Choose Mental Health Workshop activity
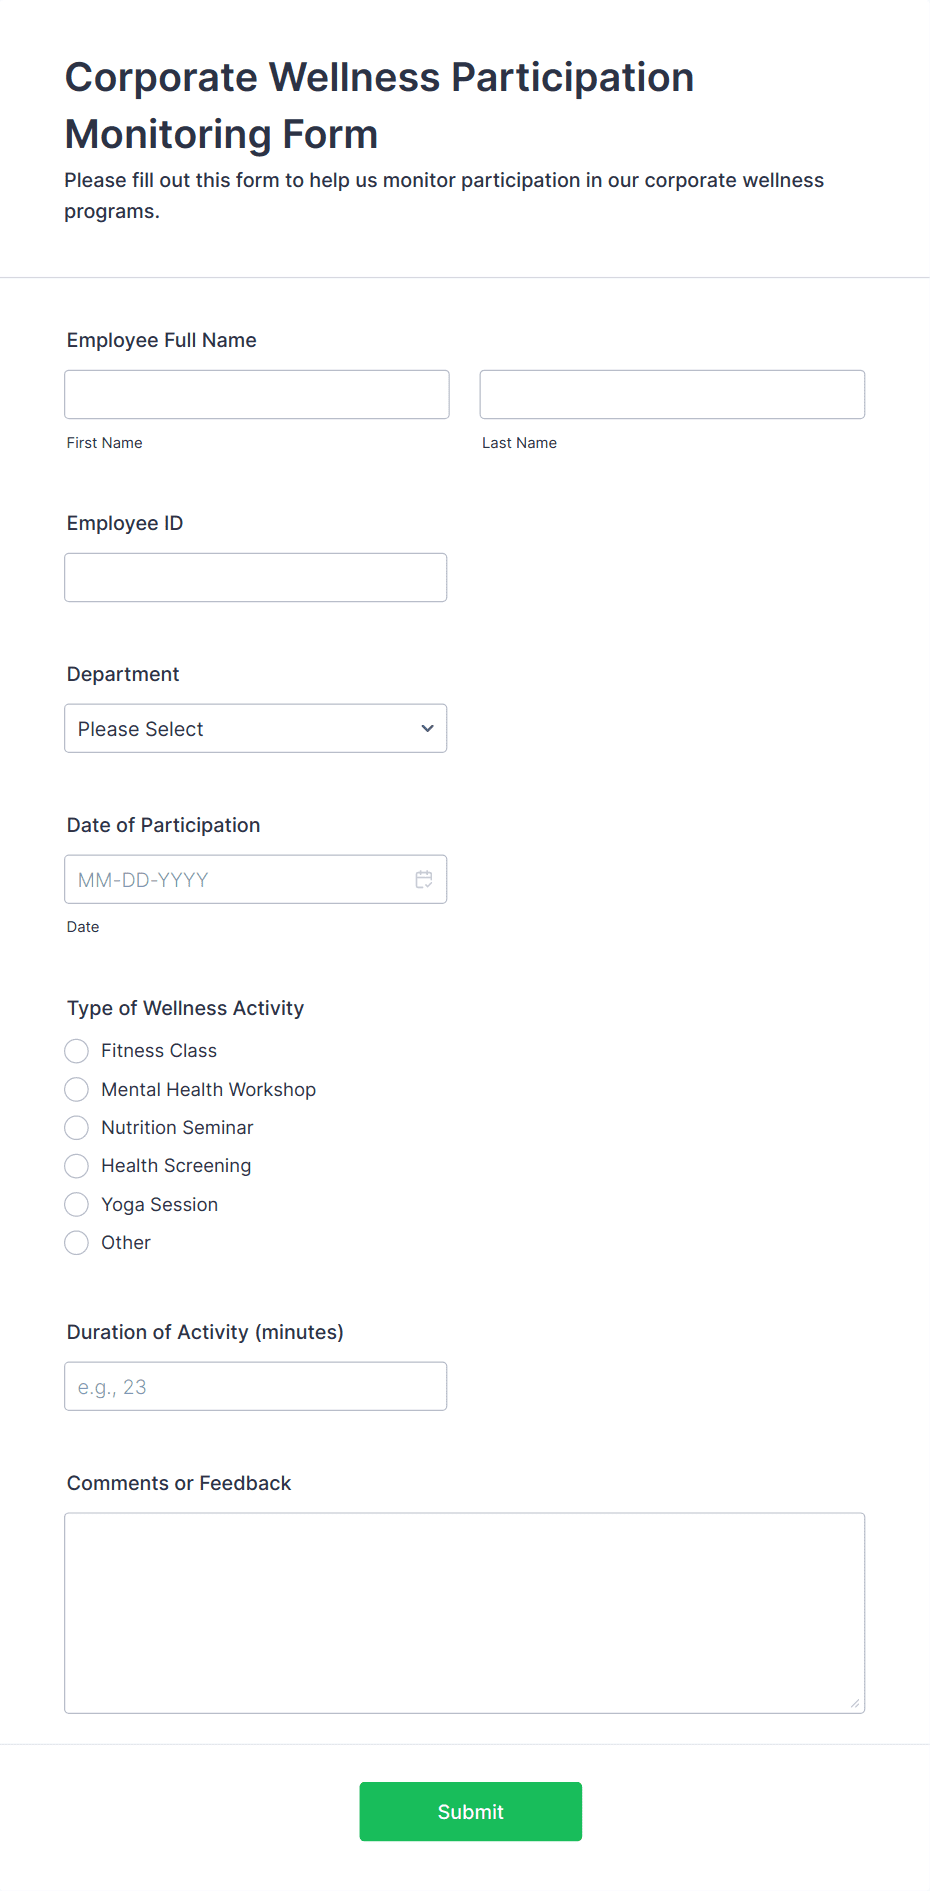930x1891 pixels. point(76,1089)
